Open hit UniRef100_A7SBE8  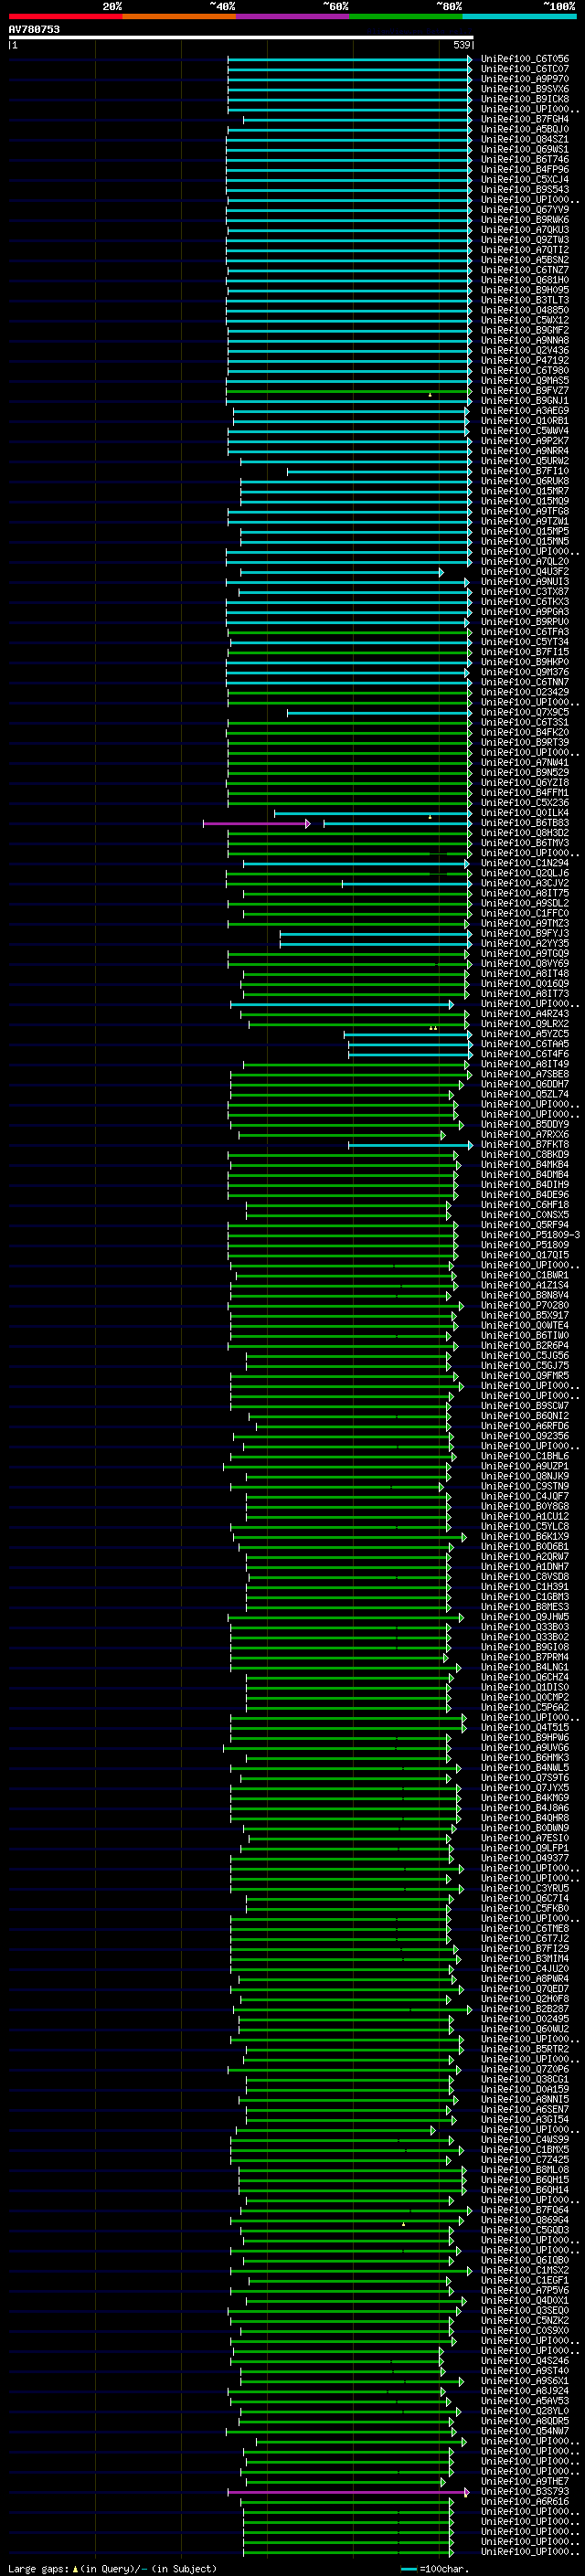coord(524,1074)
